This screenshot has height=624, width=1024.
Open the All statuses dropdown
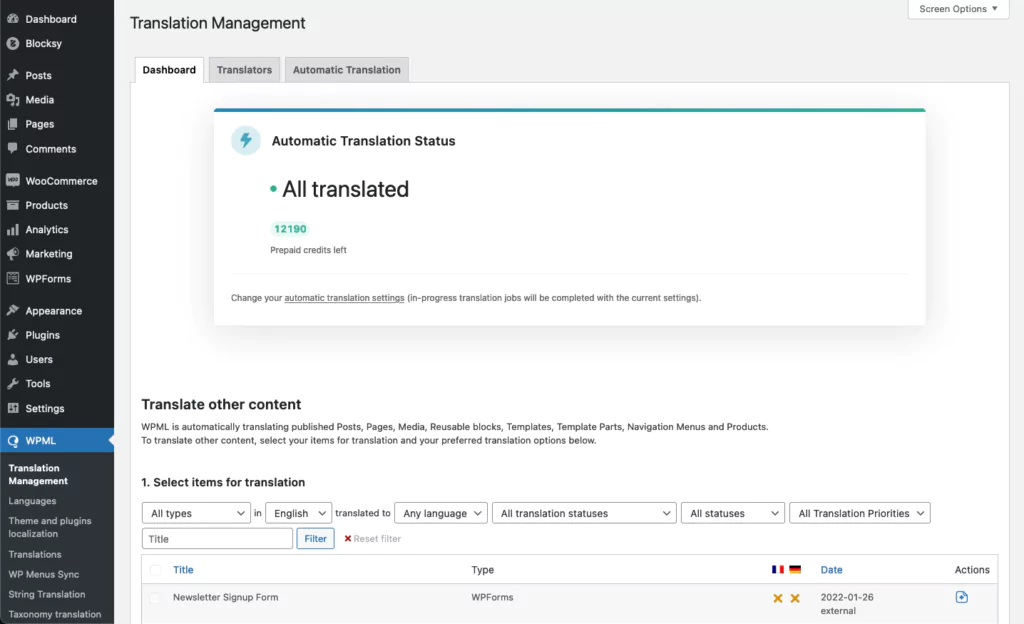(x=733, y=513)
